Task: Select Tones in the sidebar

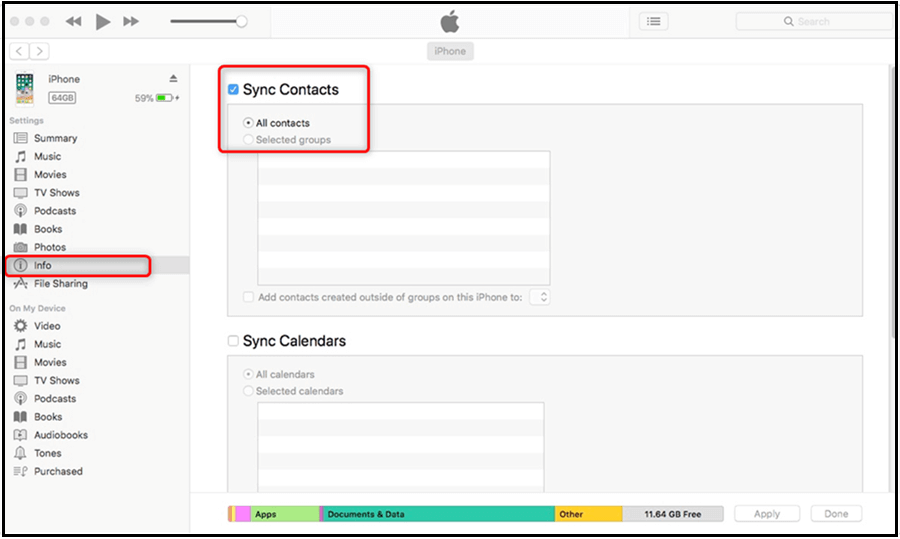Action: pyautogui.click(x=47, y=453)
